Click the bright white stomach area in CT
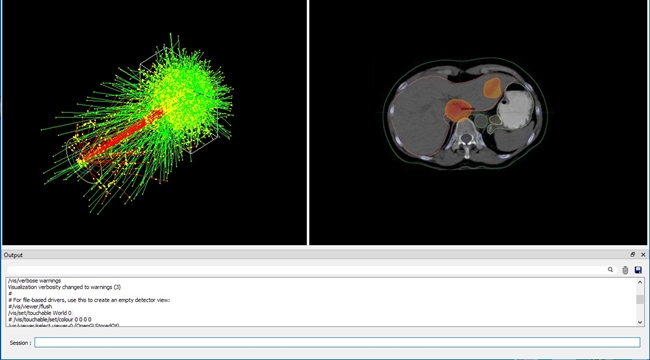This screenshot has height=360, width=650. pyautogui.click(x=513, y=109)
